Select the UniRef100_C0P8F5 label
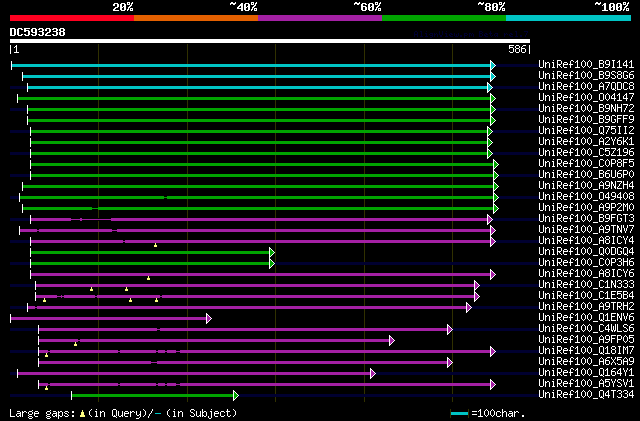Viewport: 640px width, 421px height. pos(586,163)
